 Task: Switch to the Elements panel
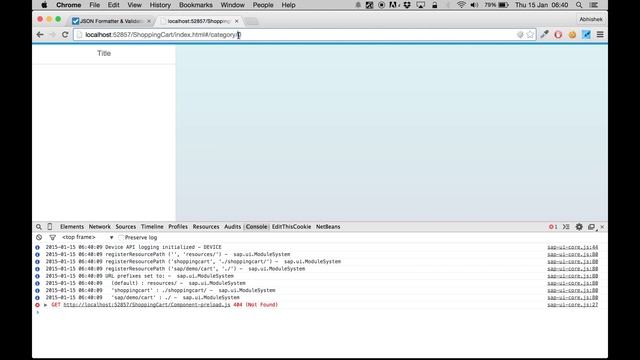(72, 227)
